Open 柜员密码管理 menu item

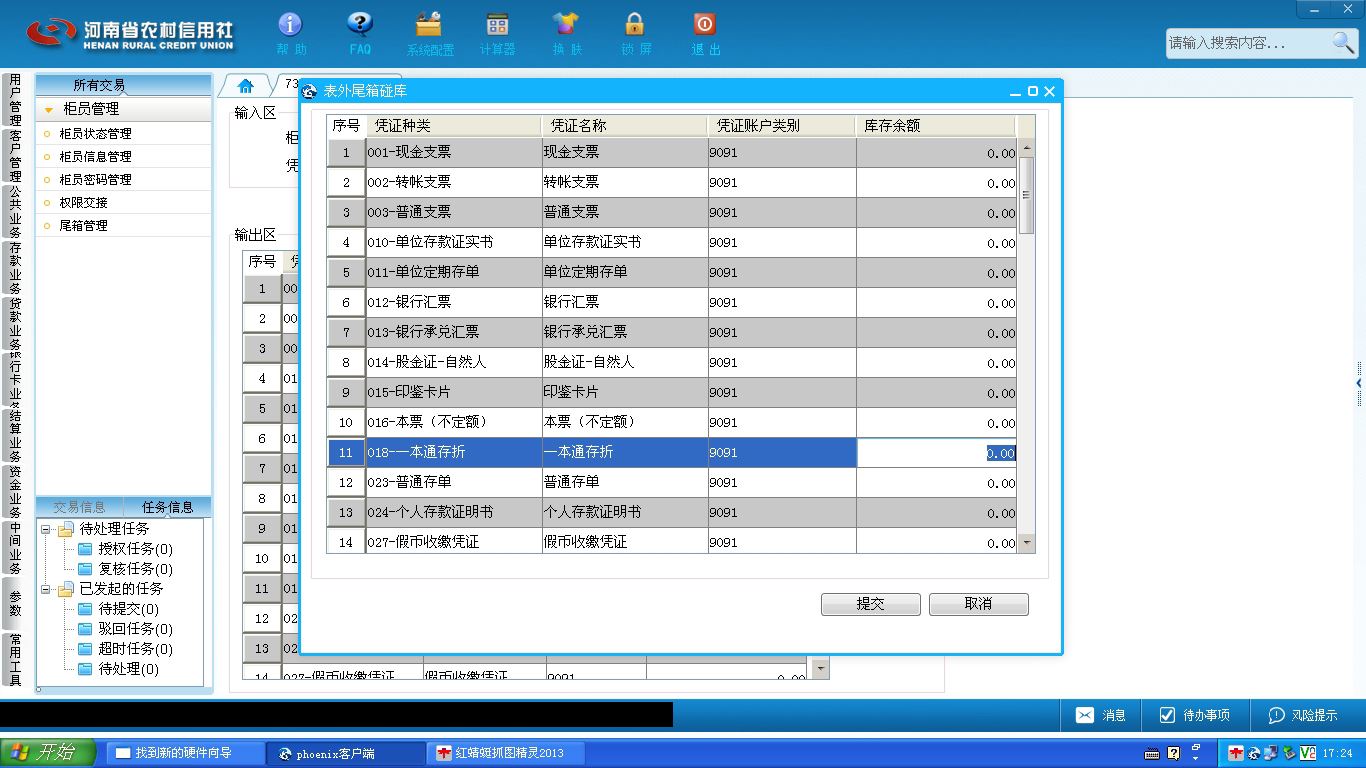tap(95, 179)
